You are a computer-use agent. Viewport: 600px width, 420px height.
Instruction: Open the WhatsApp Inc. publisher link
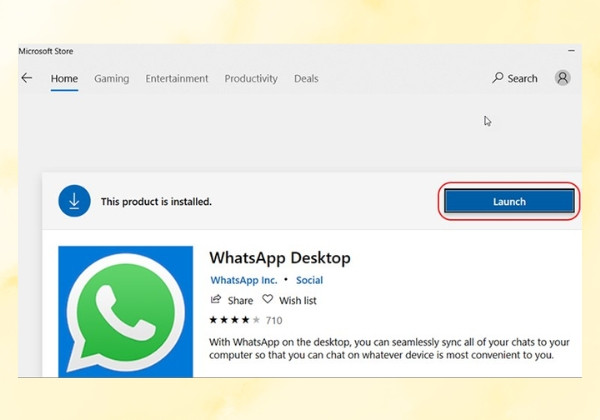pos(244,280)
